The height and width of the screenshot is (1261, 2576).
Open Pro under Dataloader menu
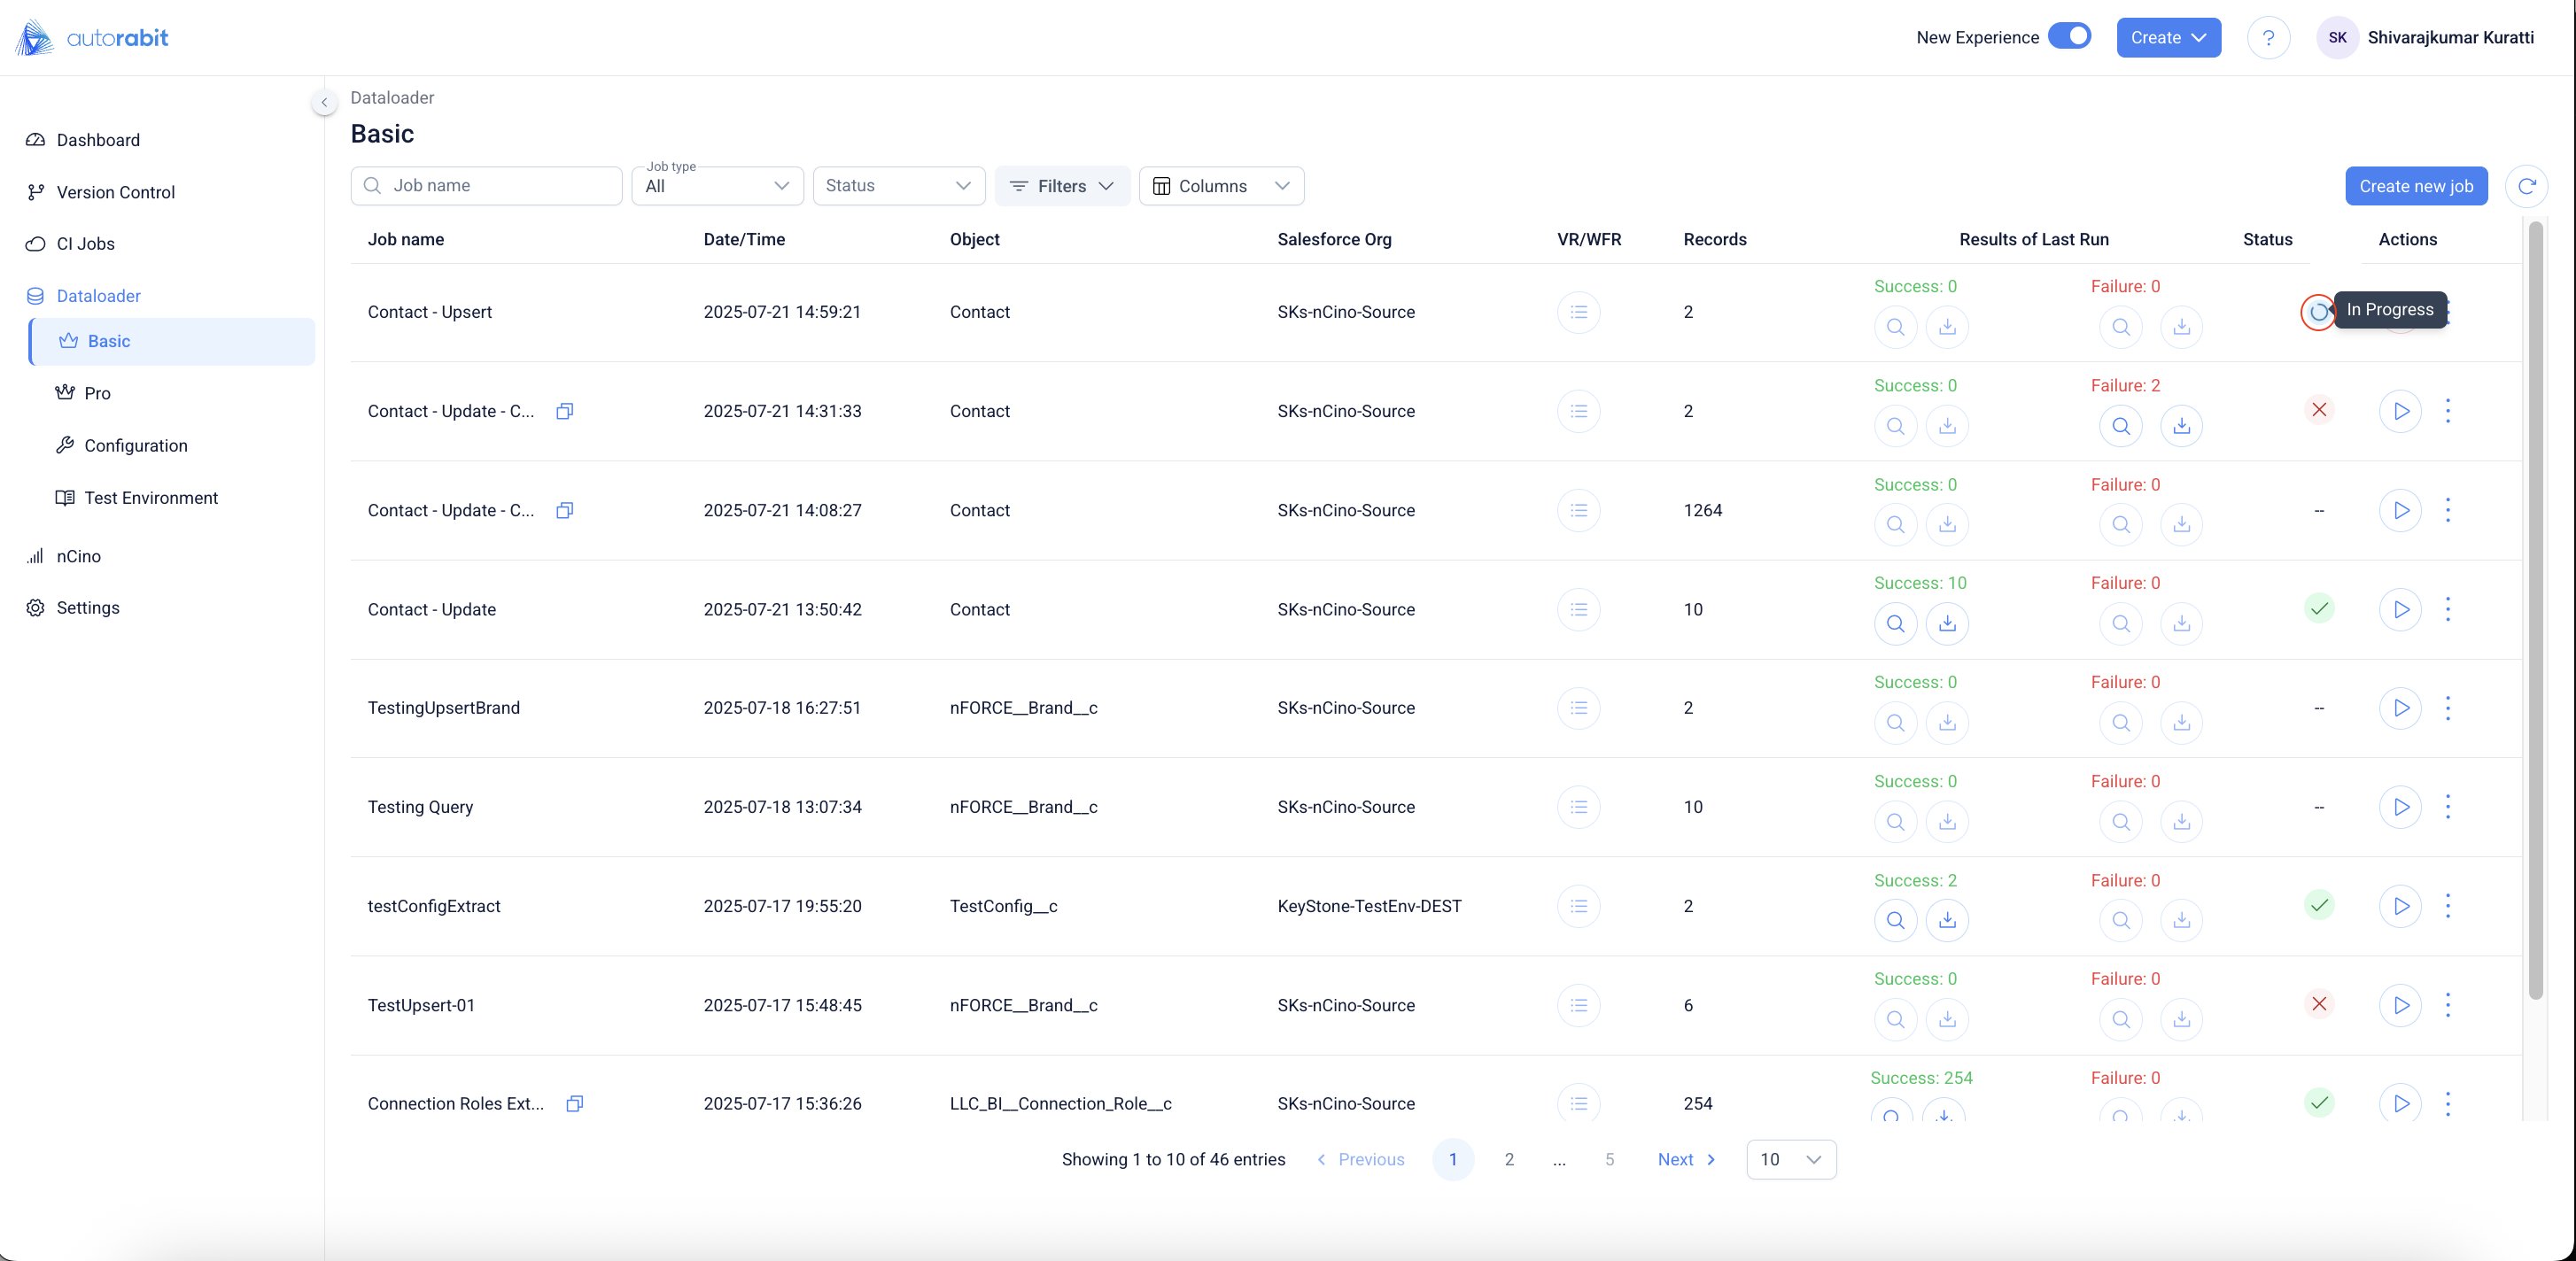point(97,393)
